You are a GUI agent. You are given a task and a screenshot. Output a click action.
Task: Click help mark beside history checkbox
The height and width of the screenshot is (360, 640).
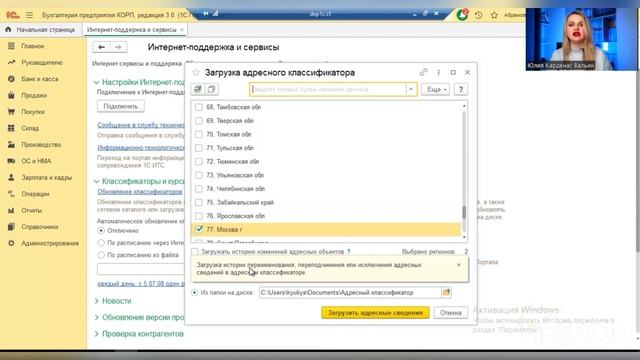[x=349, y=252]
